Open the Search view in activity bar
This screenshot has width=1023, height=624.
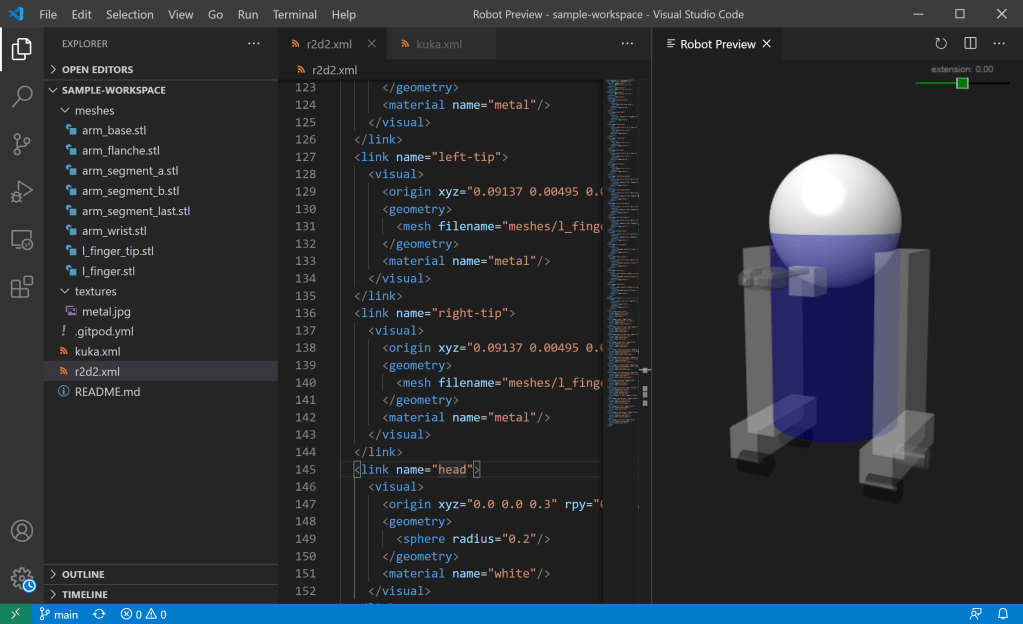(21, 96)
